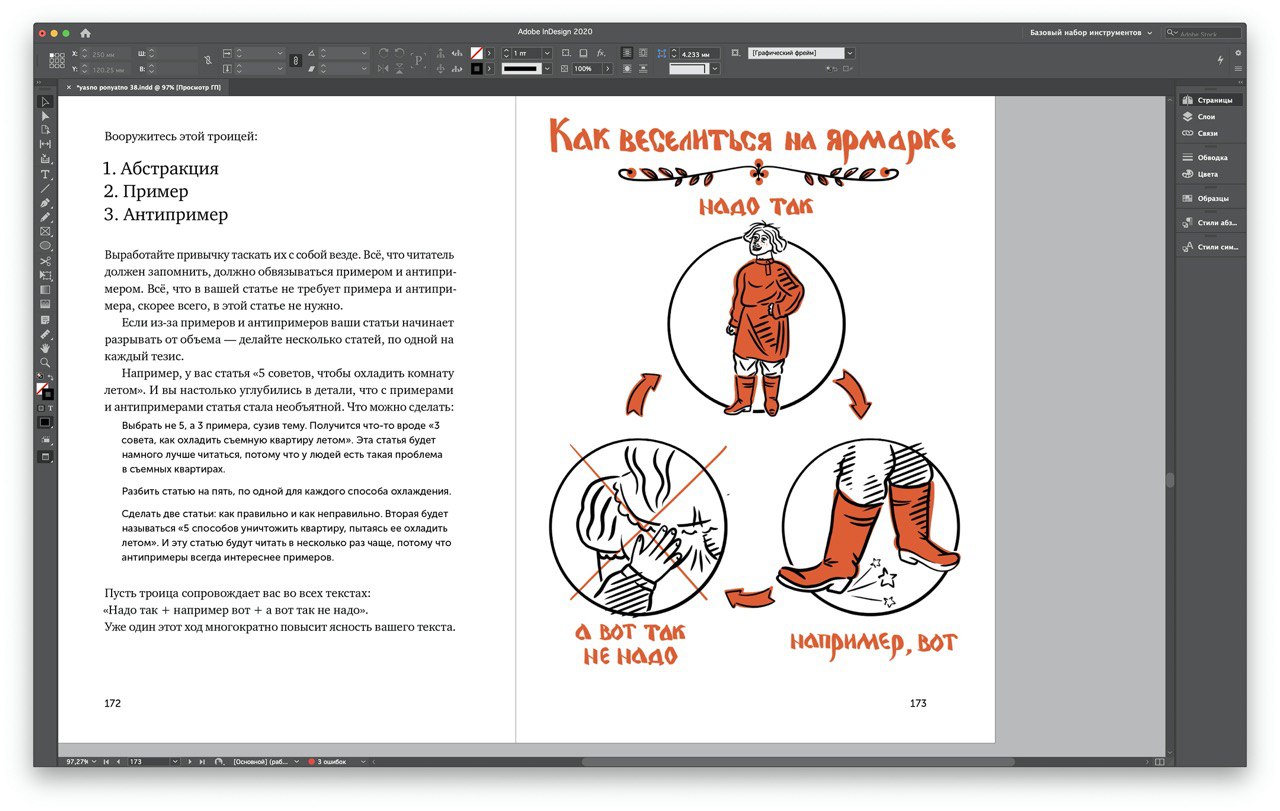Select the Type tool
1280x811 pixels.
[45, 174]
